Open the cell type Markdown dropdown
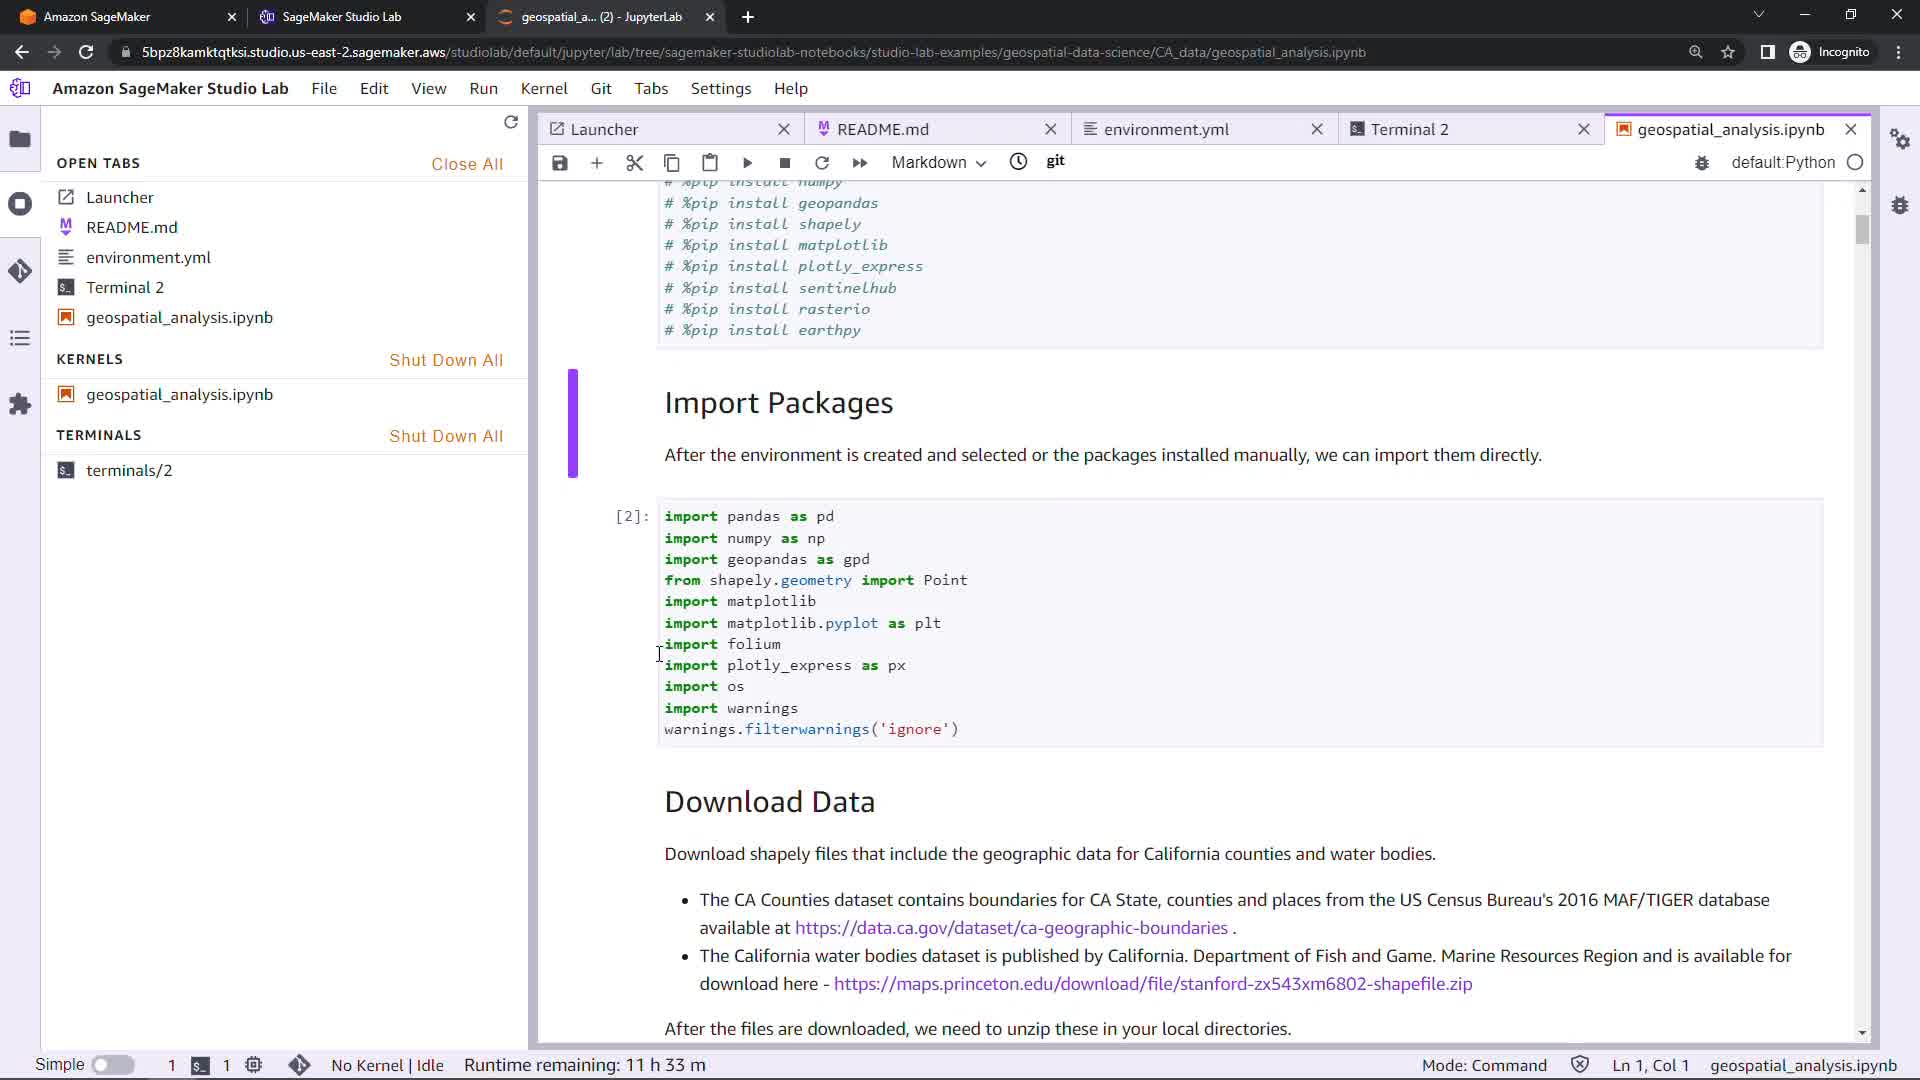The height and width of the screenshot is (1080, 1920). click(x=938, y=163)
